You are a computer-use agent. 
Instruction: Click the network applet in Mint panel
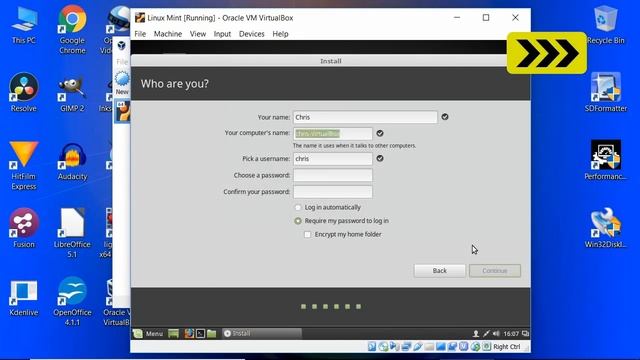pos(487,333)
